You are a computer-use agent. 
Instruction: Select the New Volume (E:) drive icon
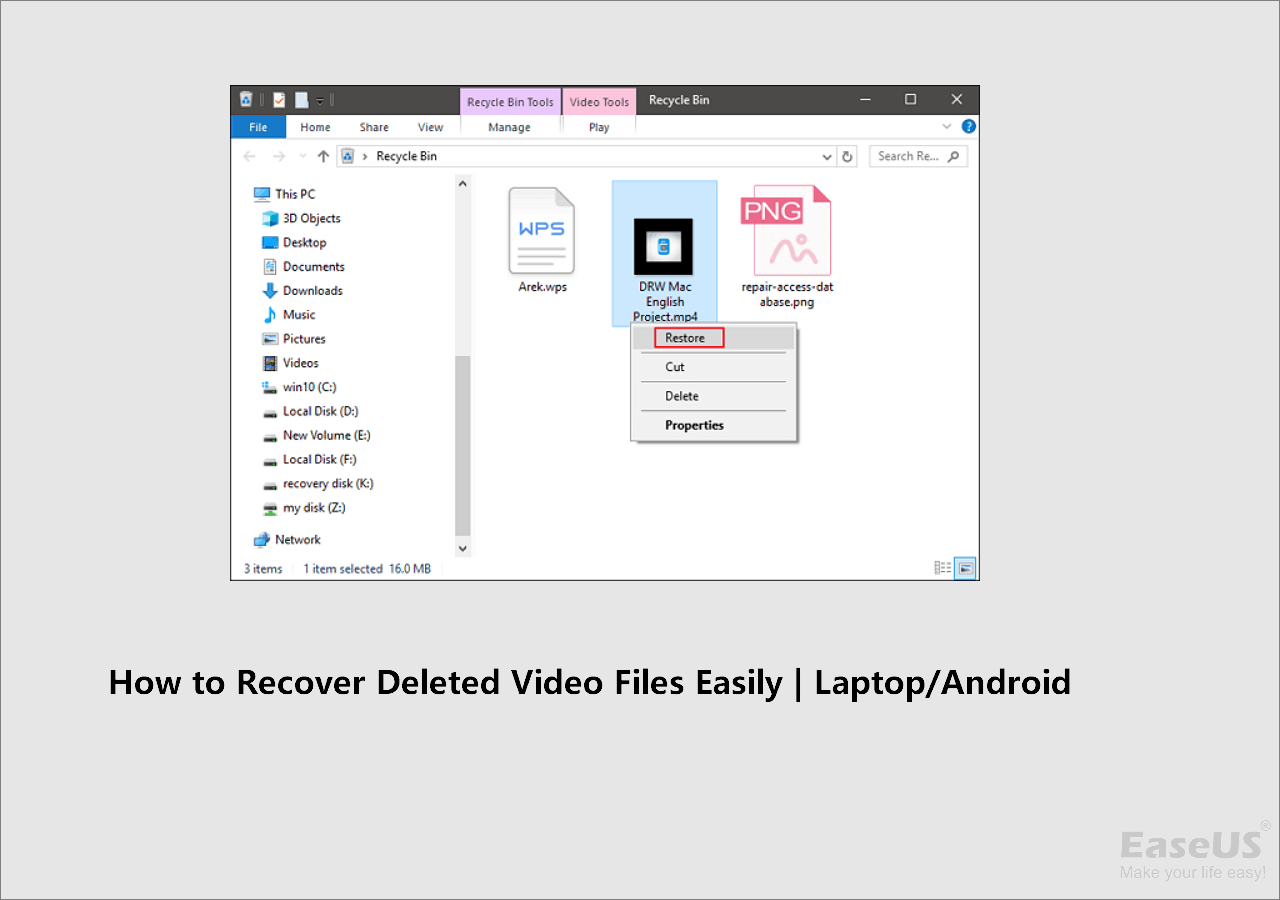(270, 436)
